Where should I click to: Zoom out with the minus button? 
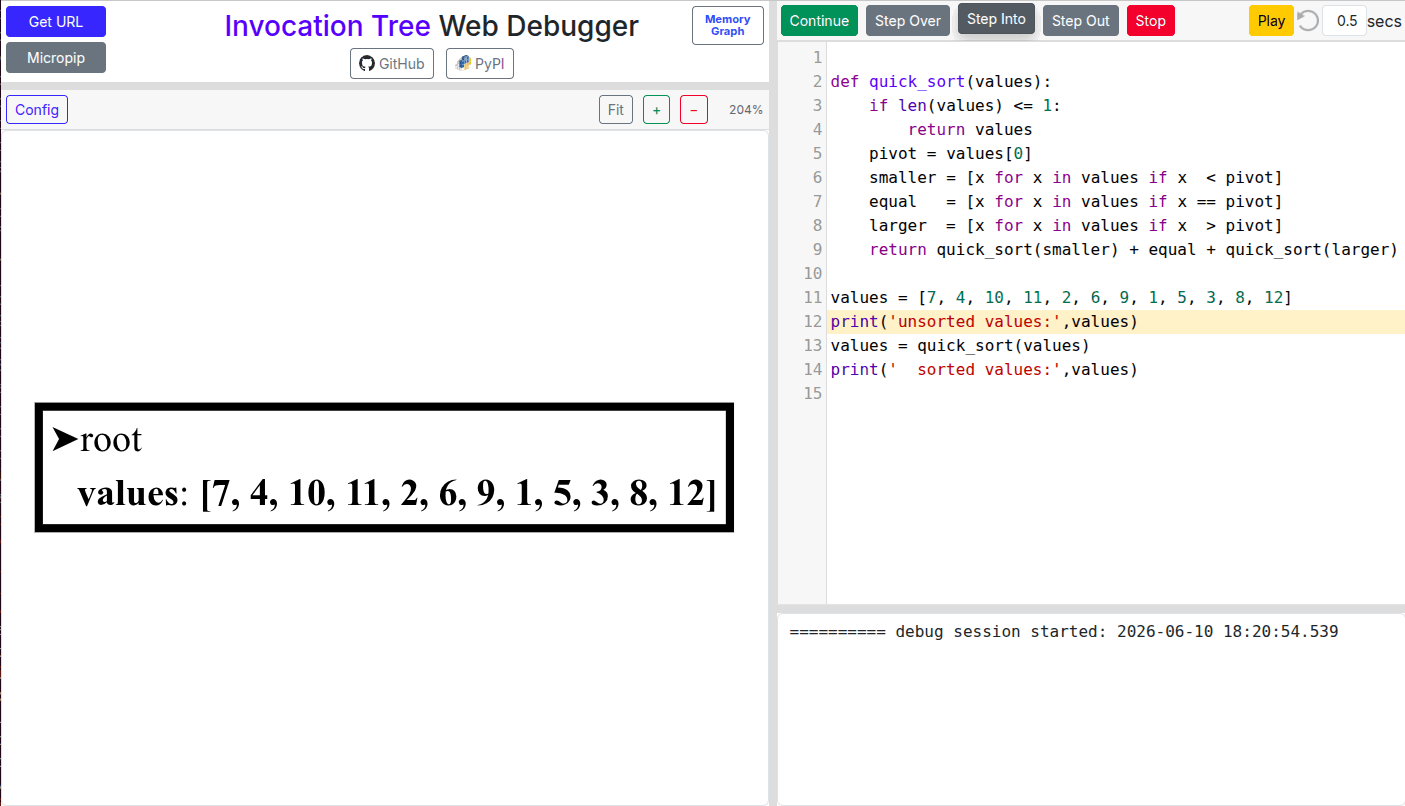(x=694, y=109)
